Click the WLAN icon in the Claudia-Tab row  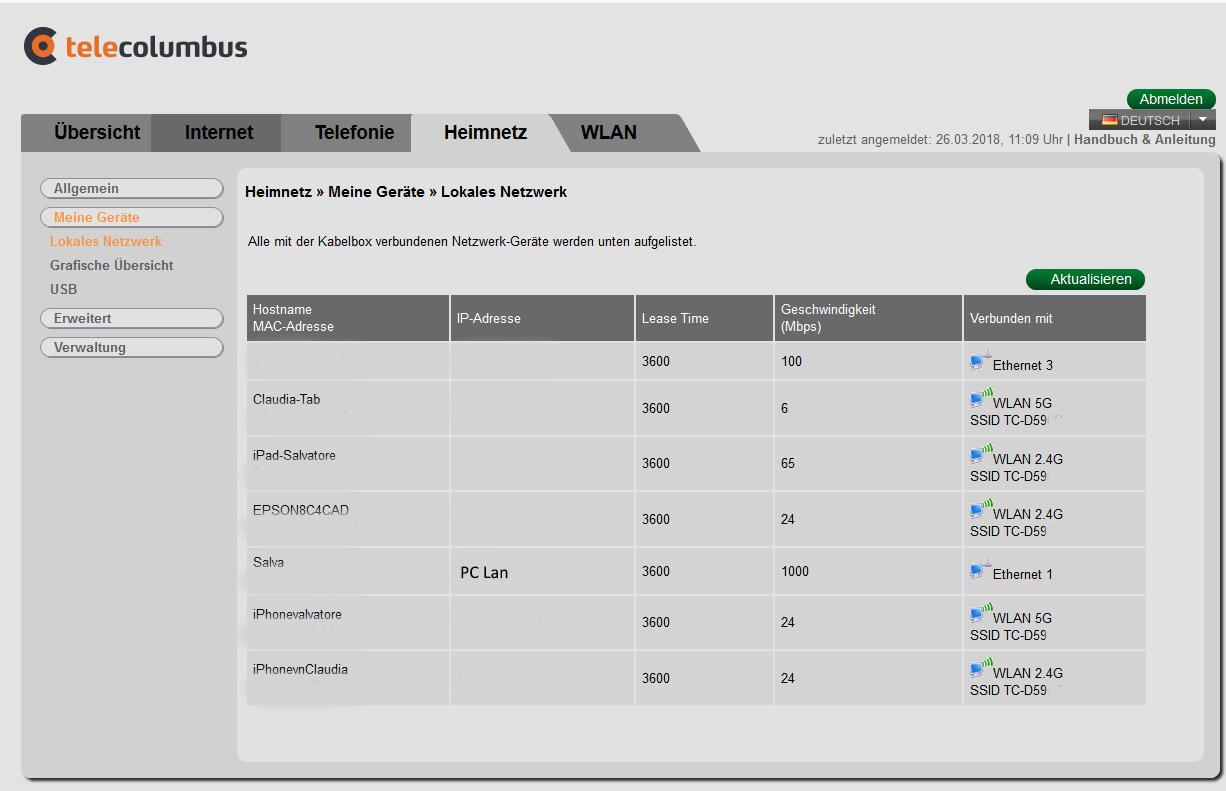coord(981,398)
